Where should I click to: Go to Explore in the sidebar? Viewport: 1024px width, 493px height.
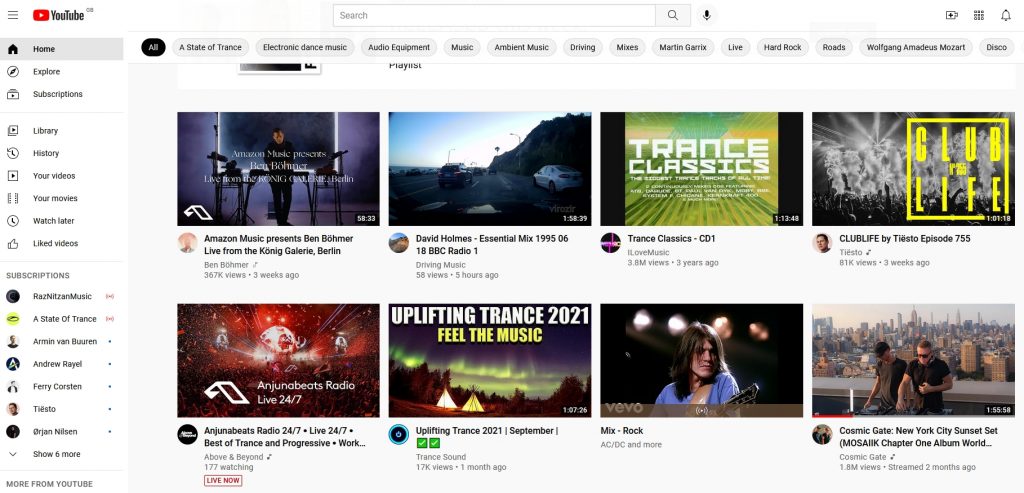(46, 72)
